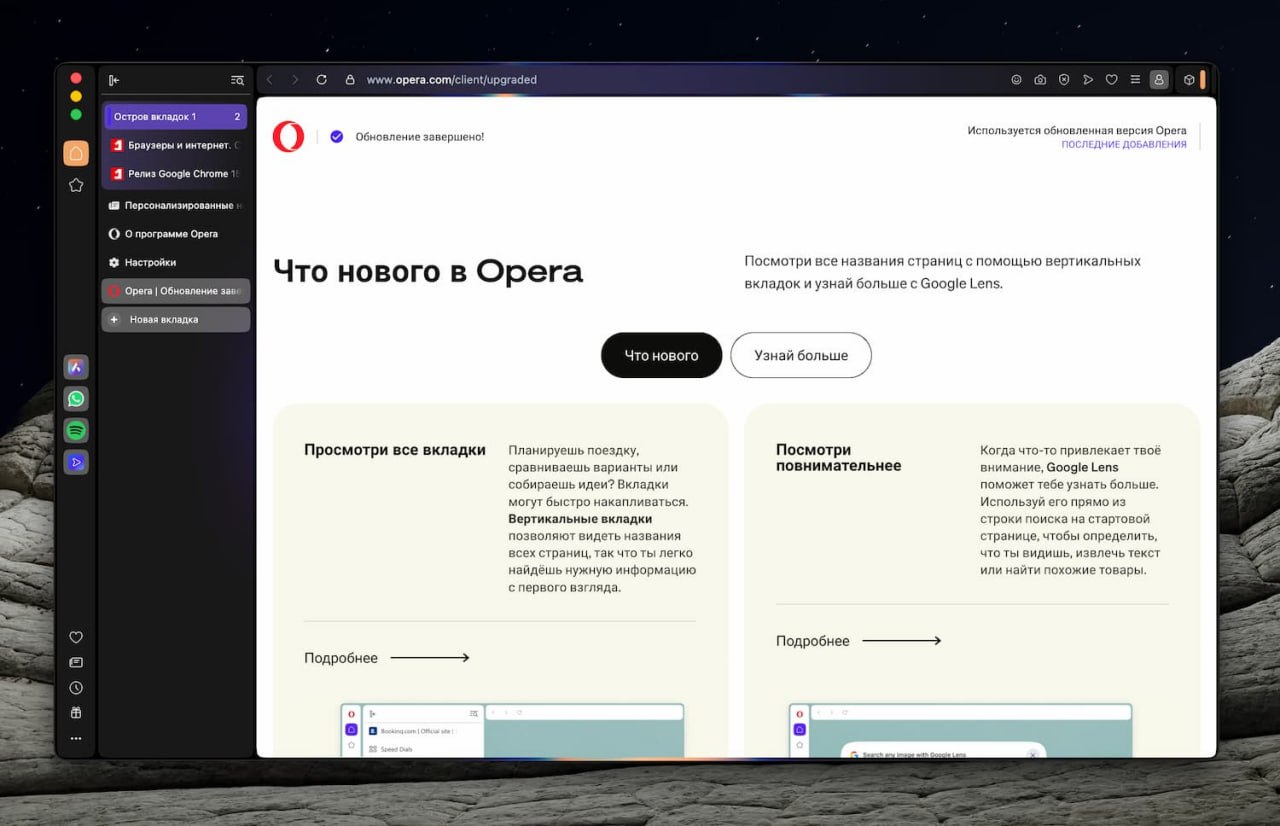
Task: Click "Используется обновленная версия Opera" text
Action: [1077, 131]
